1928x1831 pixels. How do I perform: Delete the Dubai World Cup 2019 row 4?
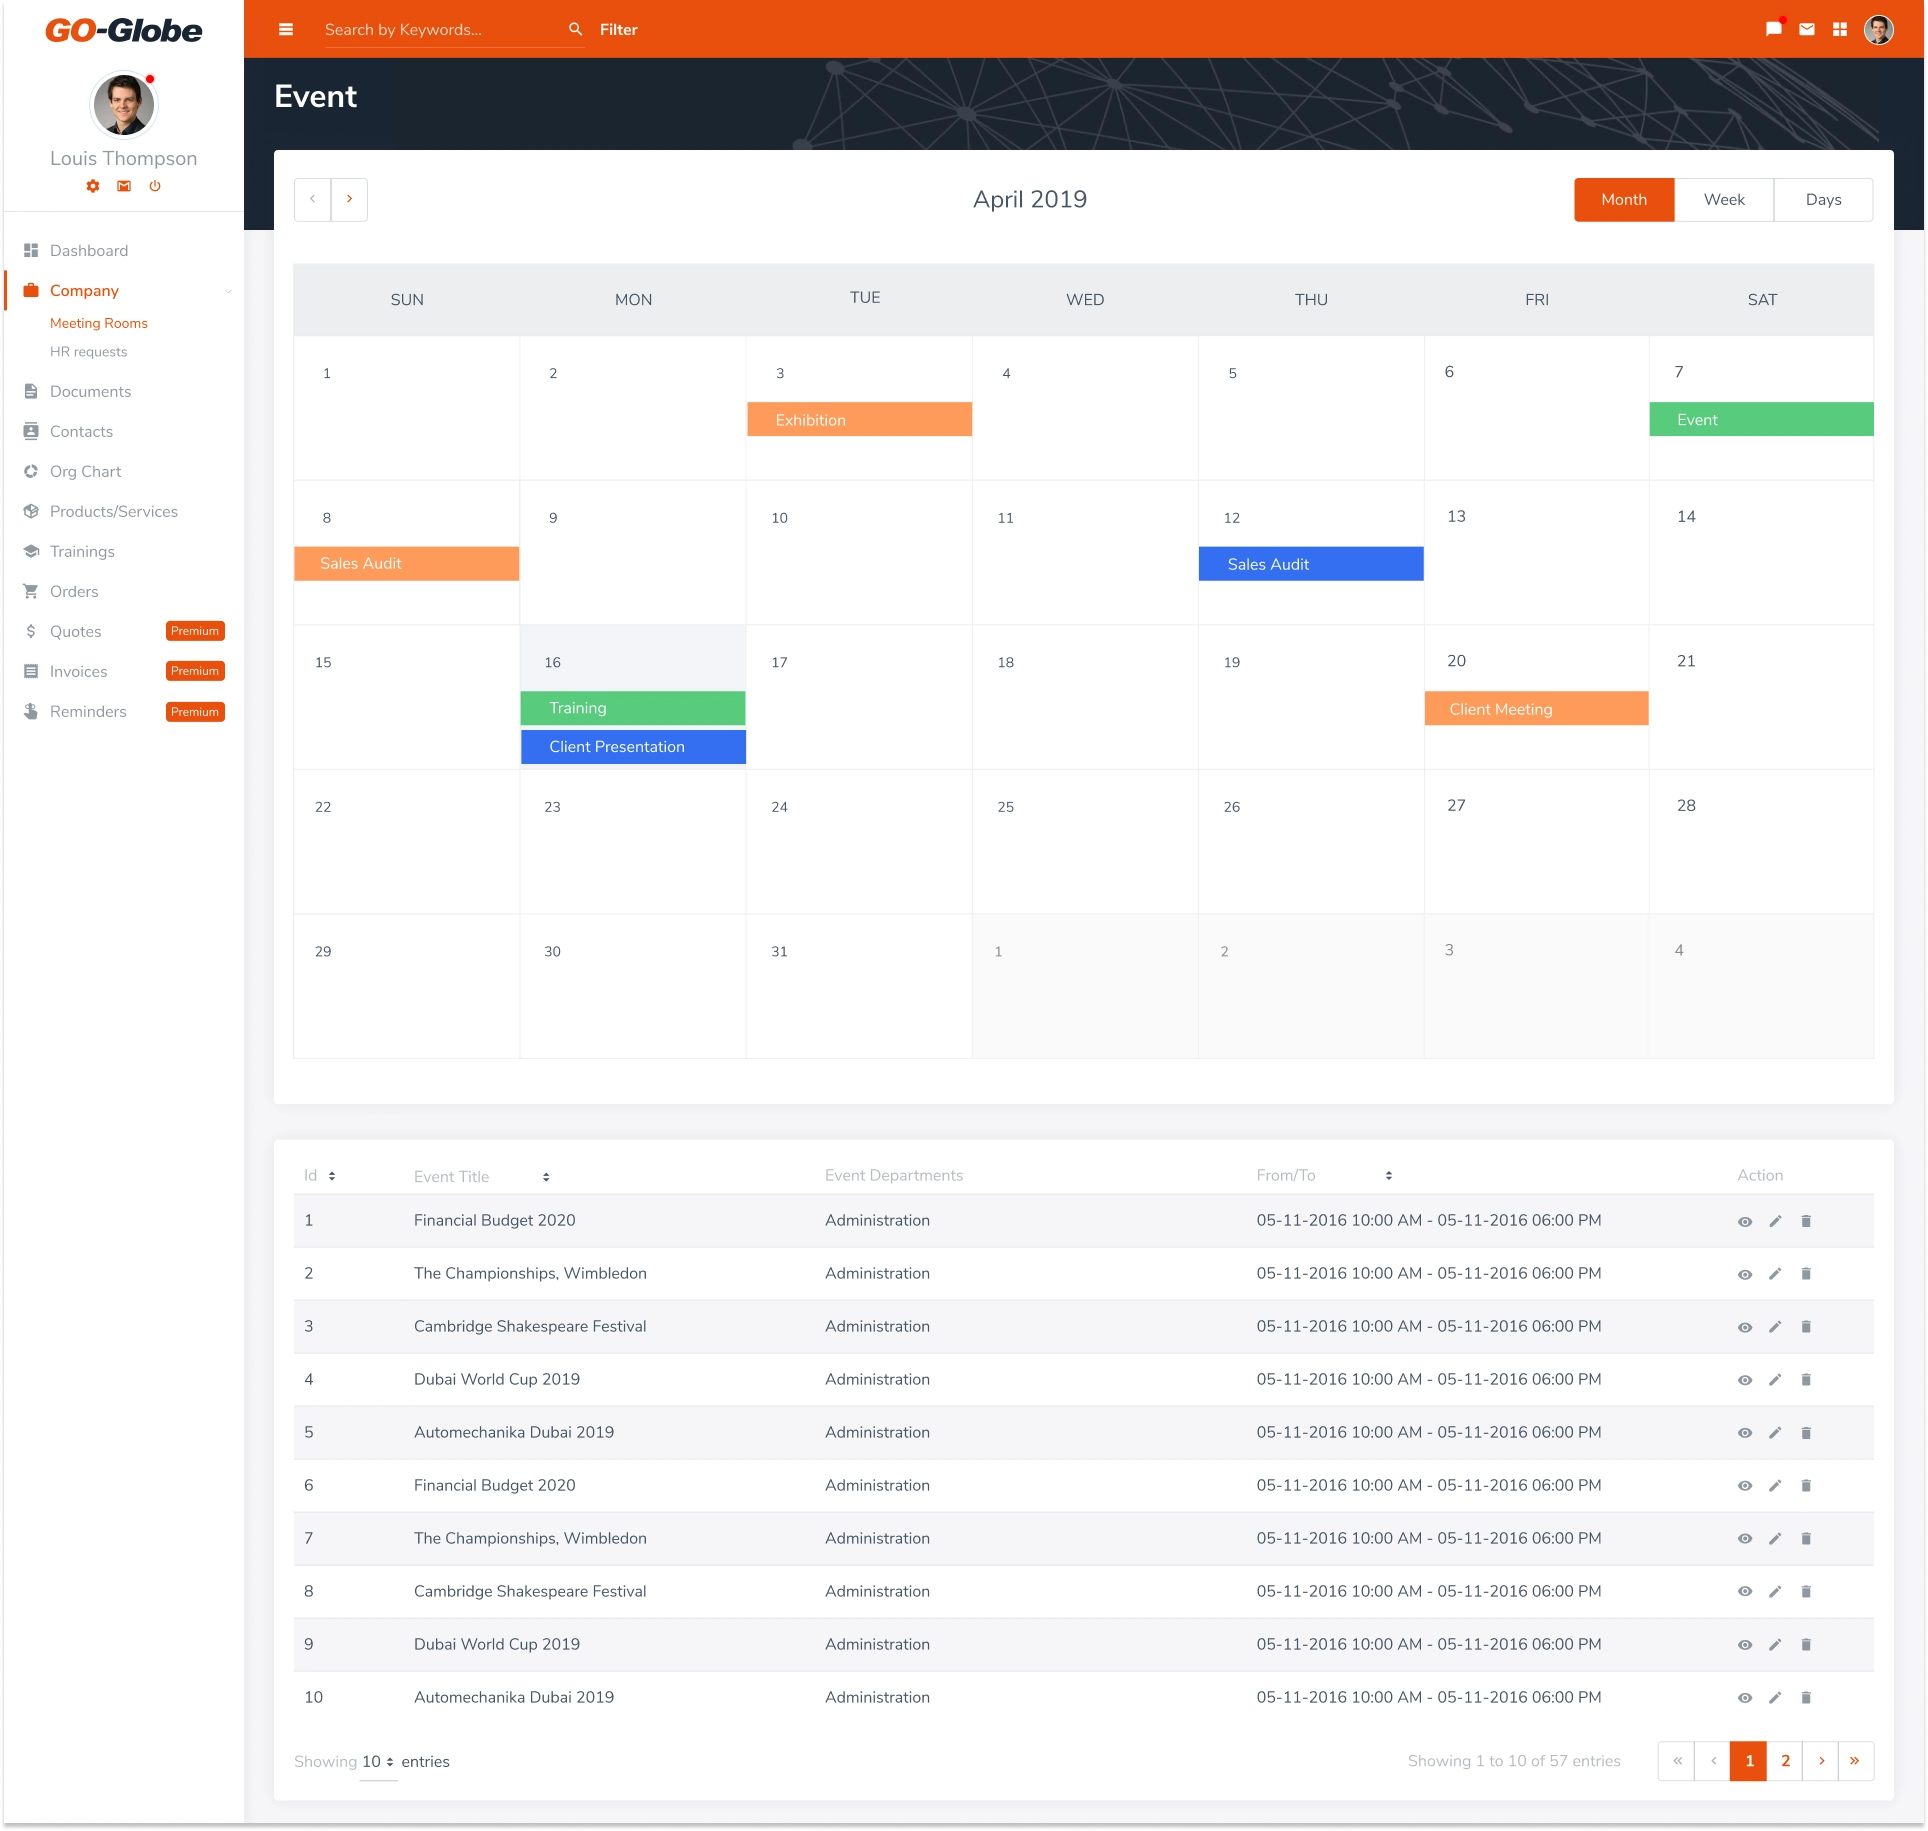pos(1806,1379)
